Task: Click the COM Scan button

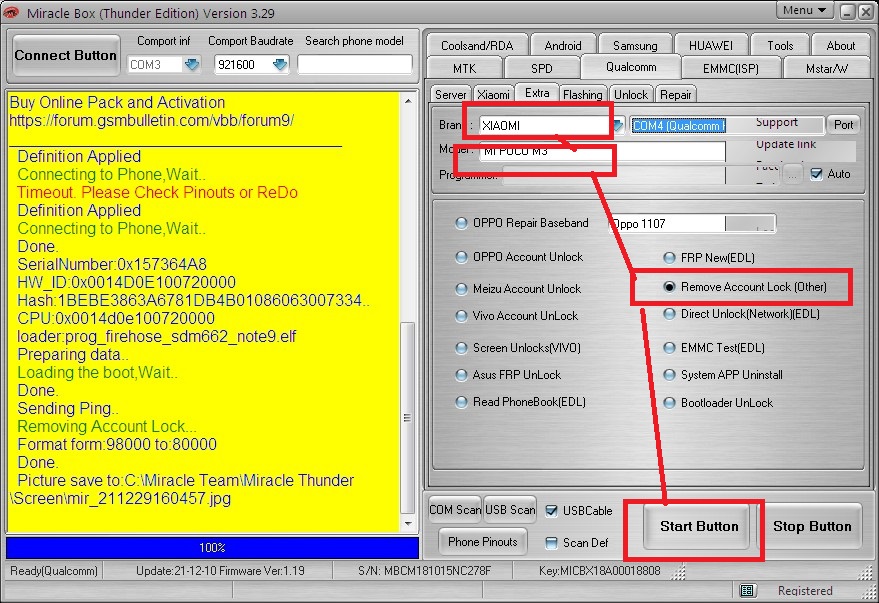Action: 455,509
